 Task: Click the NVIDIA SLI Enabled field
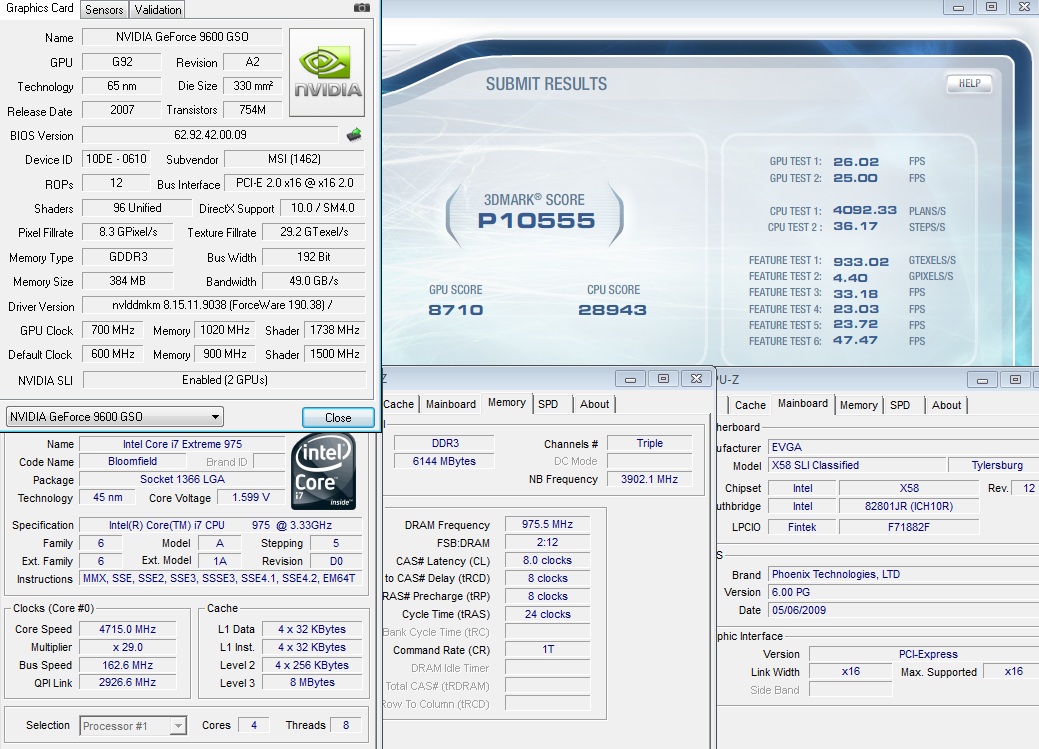[225, 380]
